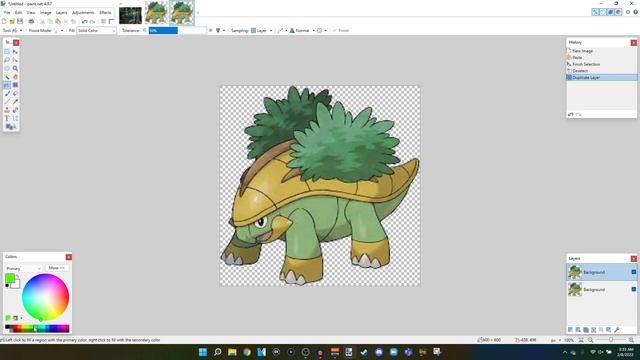Click the Open file toolbar icon

[12, 21]
